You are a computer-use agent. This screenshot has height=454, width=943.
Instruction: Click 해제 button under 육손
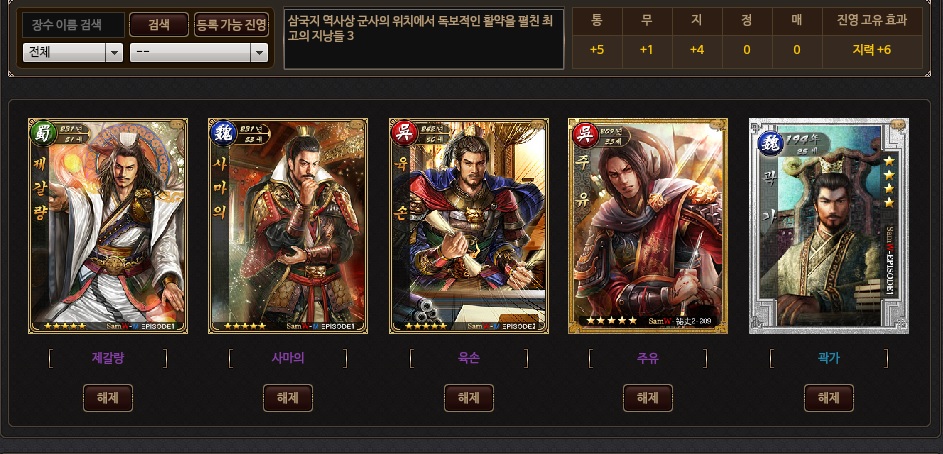click(469, 398)
